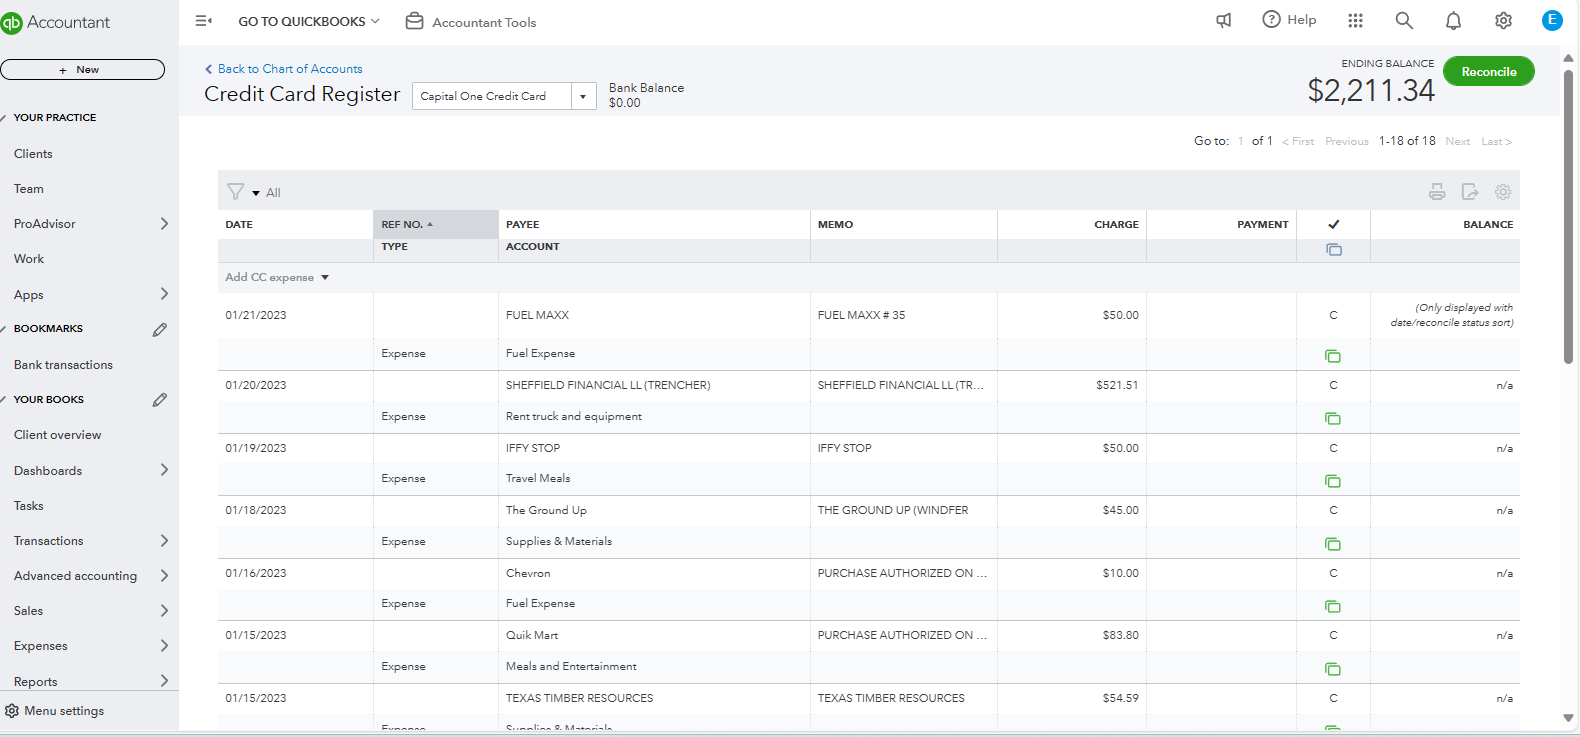The height and width of the screenshot is (737, 1580).
Task: Click the New button
Action: coord(82,69)
